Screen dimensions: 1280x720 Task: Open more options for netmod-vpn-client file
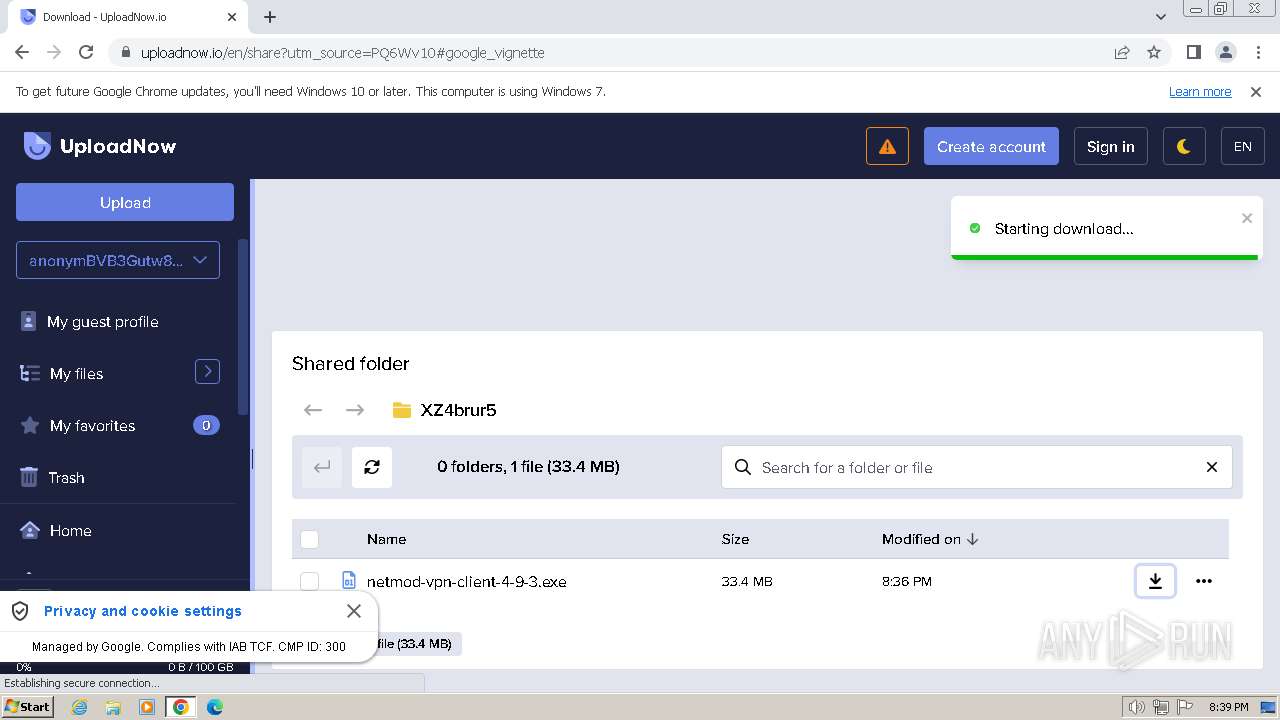[1204, 581]
